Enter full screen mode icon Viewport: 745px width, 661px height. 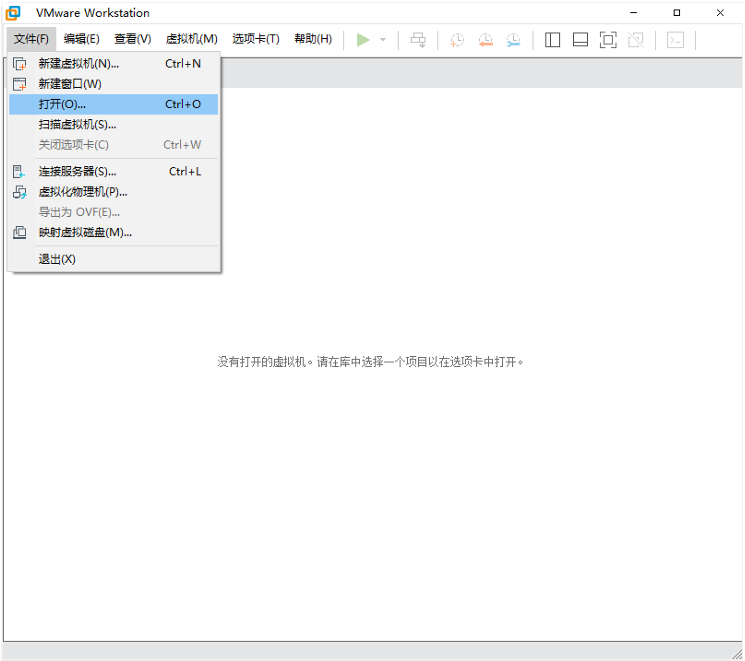tap(608, 40)
